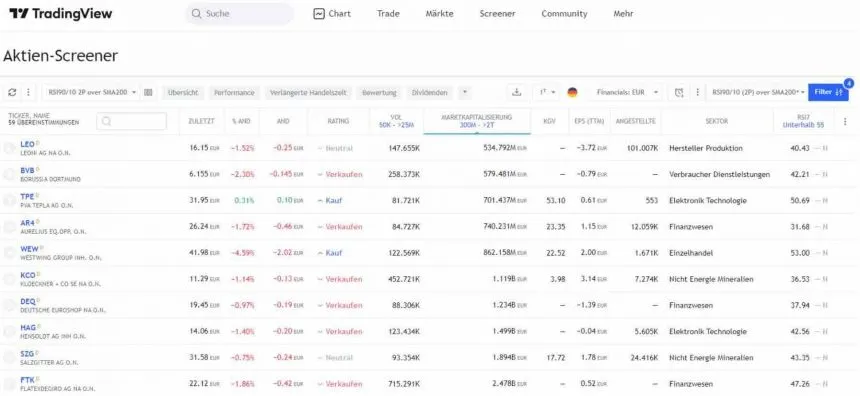
Task: Sort by the ZULETZT column header
Action: pos(202,121)
